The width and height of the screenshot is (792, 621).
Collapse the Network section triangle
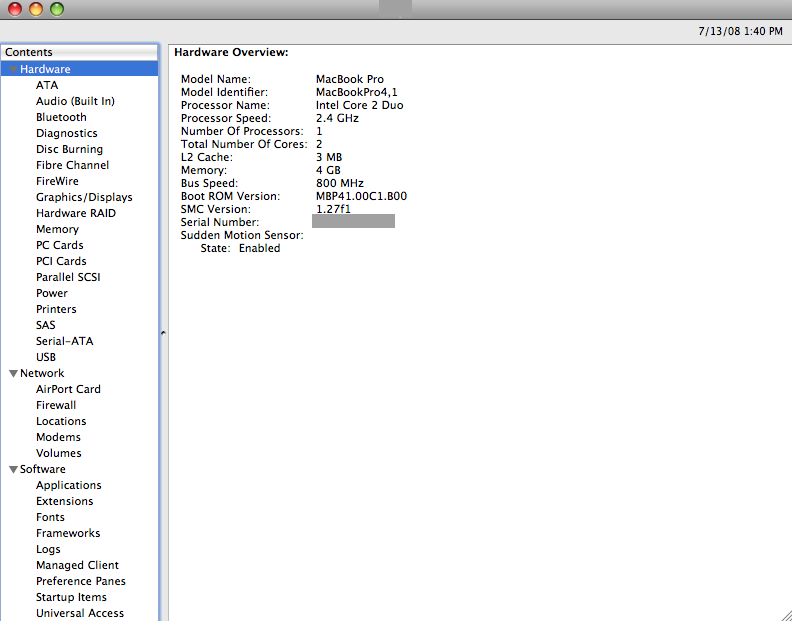pyautogui.click(x=14, y=373)
